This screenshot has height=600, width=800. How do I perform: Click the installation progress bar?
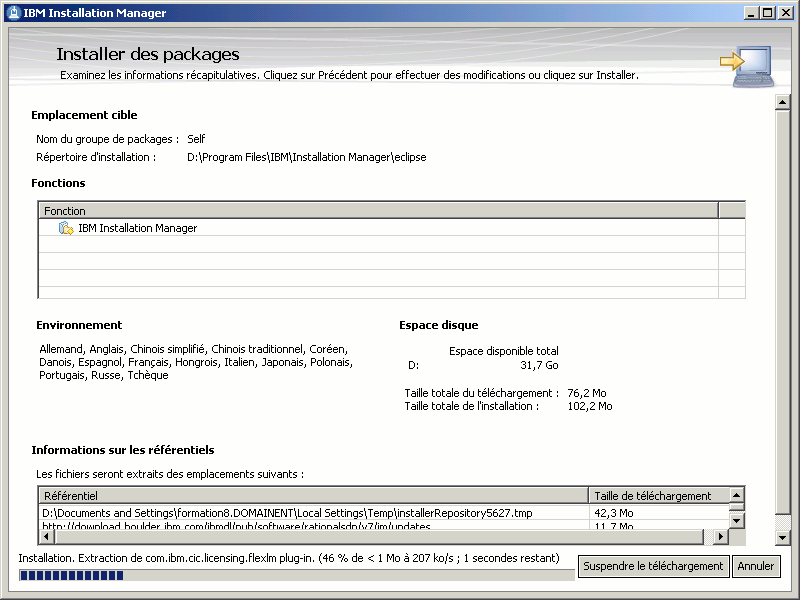(296, 576)
